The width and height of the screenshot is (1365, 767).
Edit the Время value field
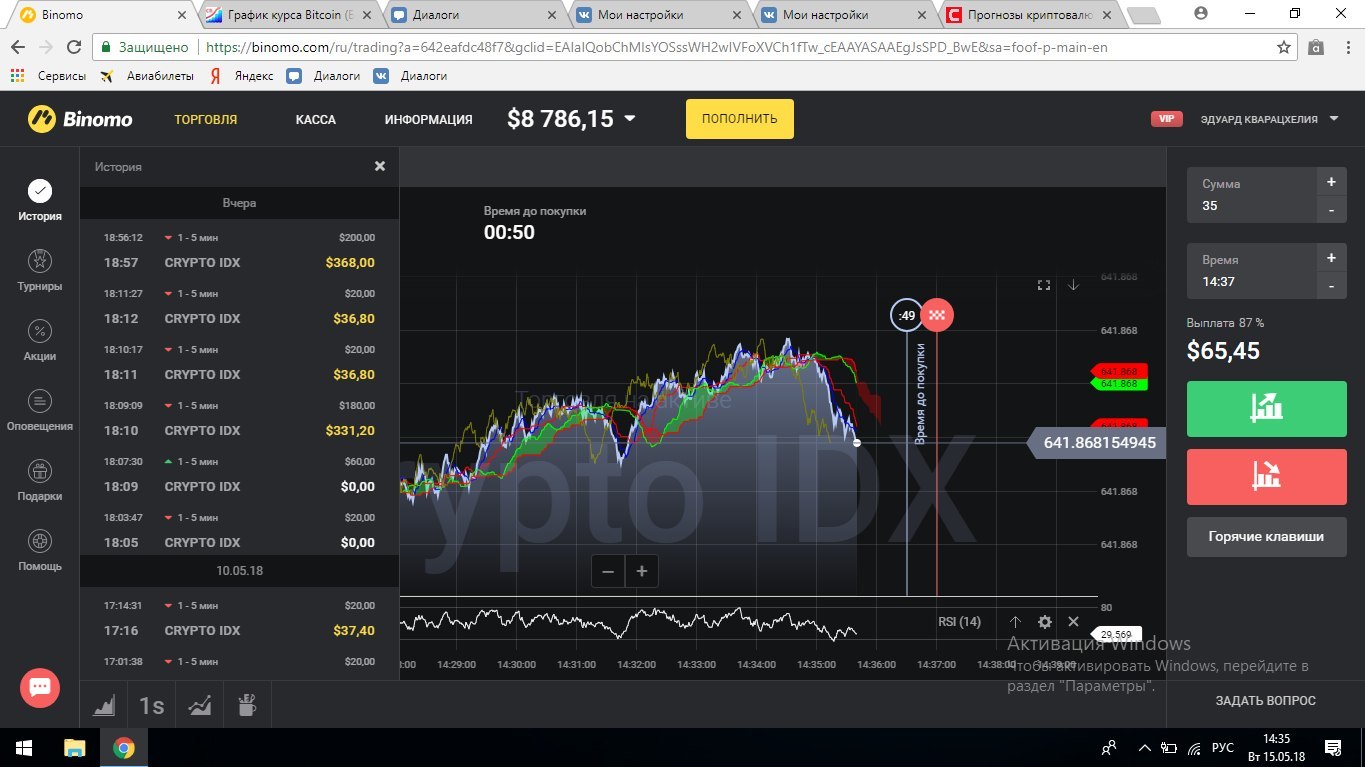(1252, 271)
